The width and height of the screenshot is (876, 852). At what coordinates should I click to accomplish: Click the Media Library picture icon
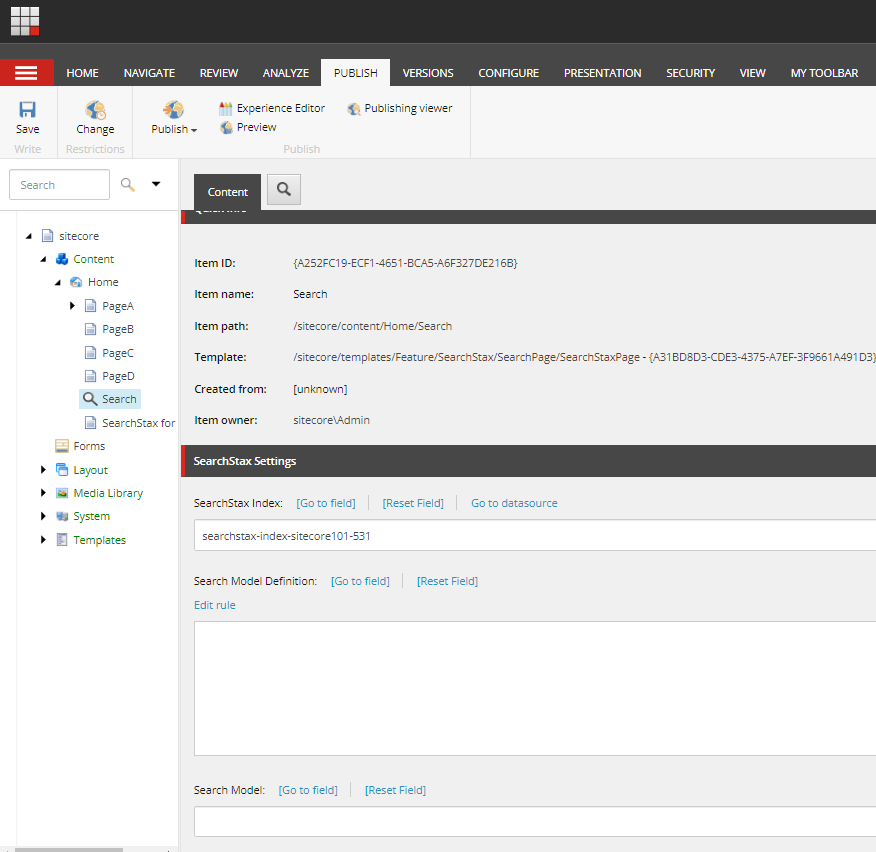tap(62, 493)
